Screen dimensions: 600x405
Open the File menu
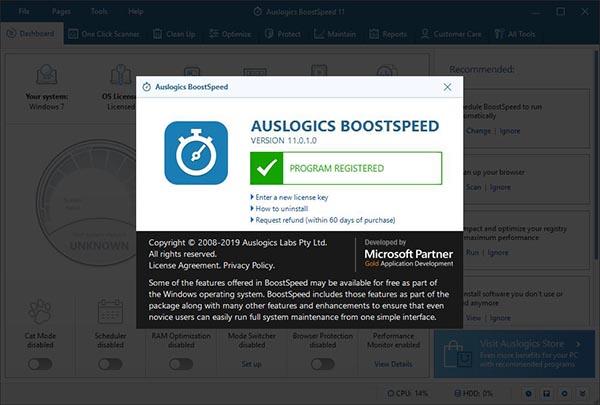pyautogui.click(x=24, y=11)
